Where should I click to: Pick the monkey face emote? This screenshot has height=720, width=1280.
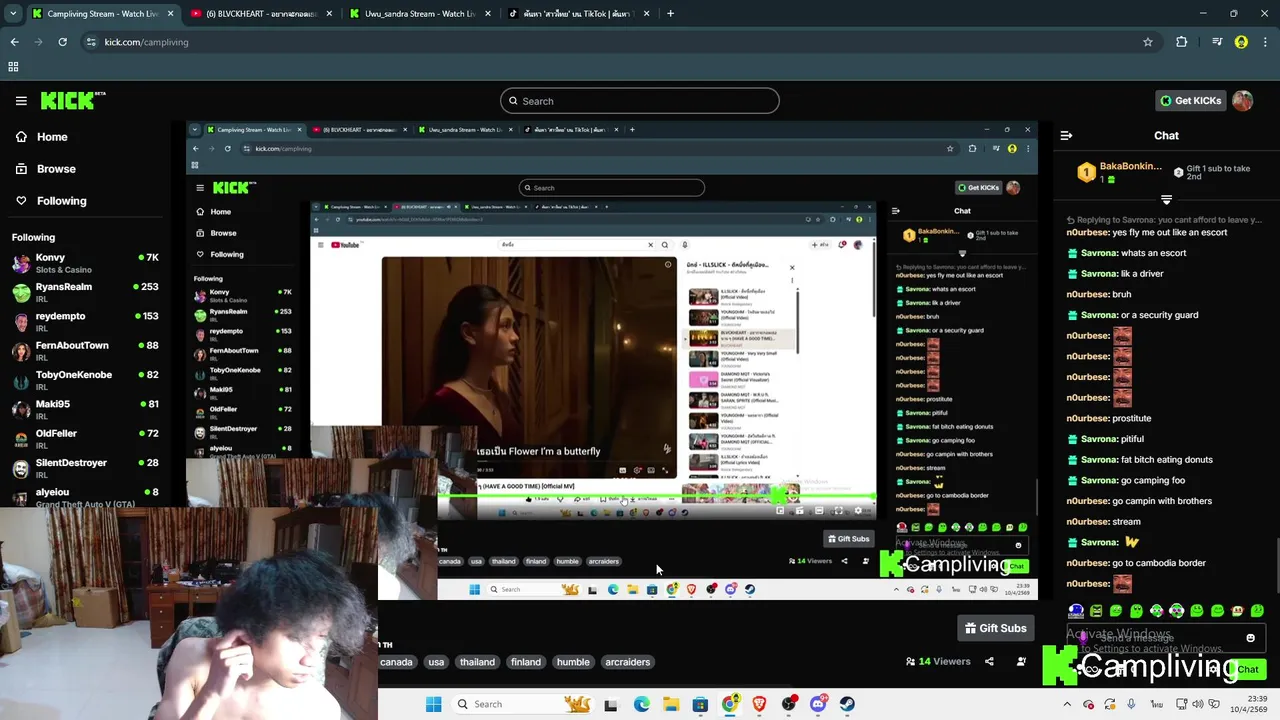coord(1238,610)
